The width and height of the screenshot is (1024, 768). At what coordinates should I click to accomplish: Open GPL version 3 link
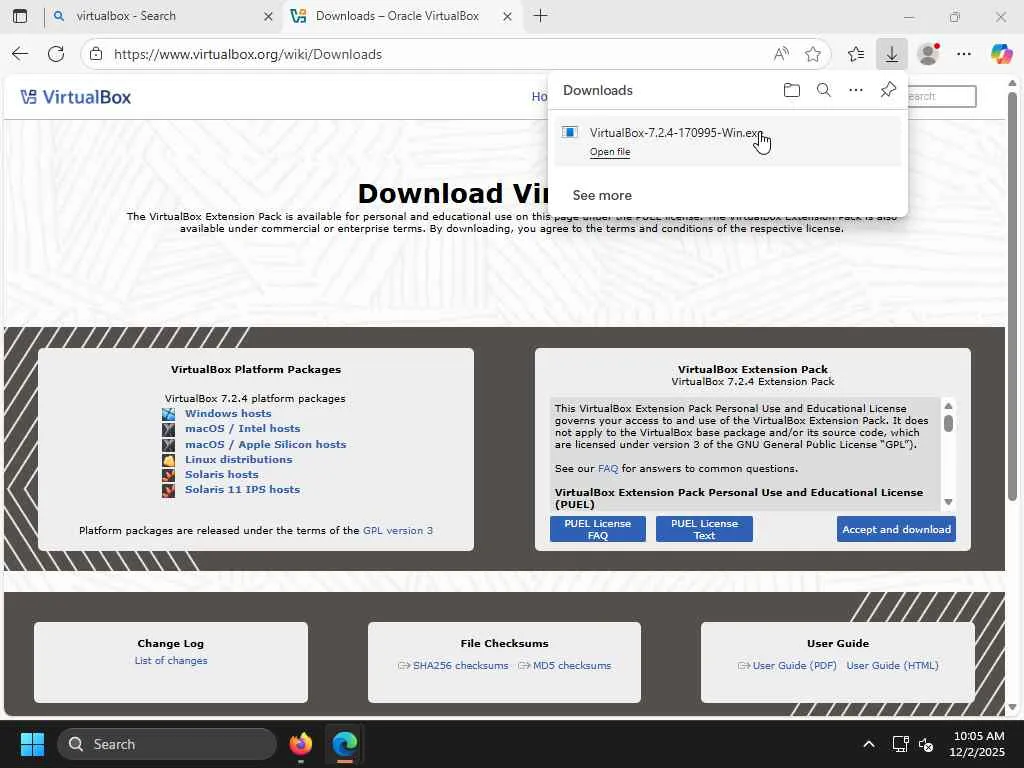pos(398,530)
